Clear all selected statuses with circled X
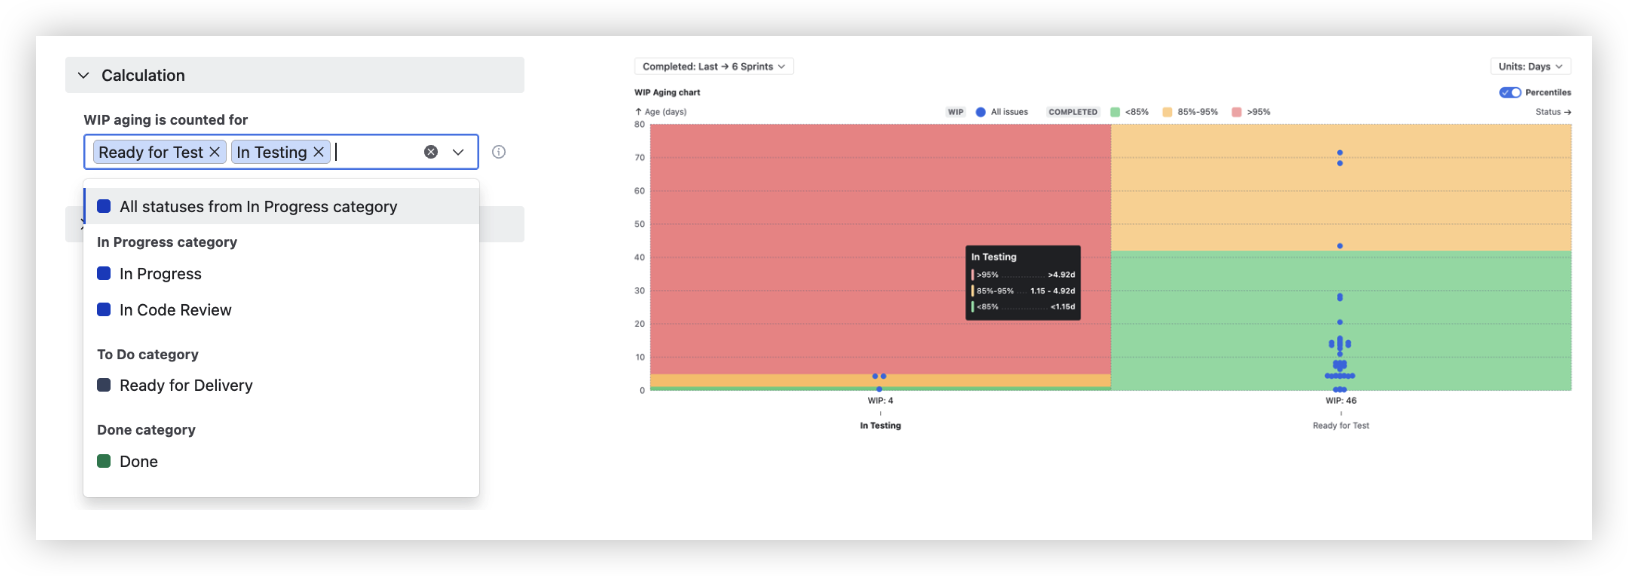Screen dimensions: 1628x576 [431, 152]
